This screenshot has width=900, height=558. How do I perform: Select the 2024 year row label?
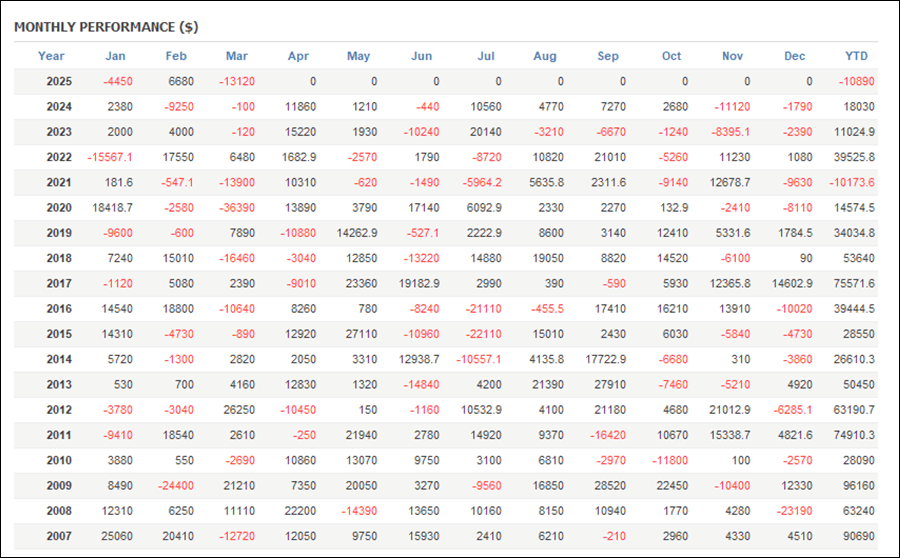tap(59, 107)
